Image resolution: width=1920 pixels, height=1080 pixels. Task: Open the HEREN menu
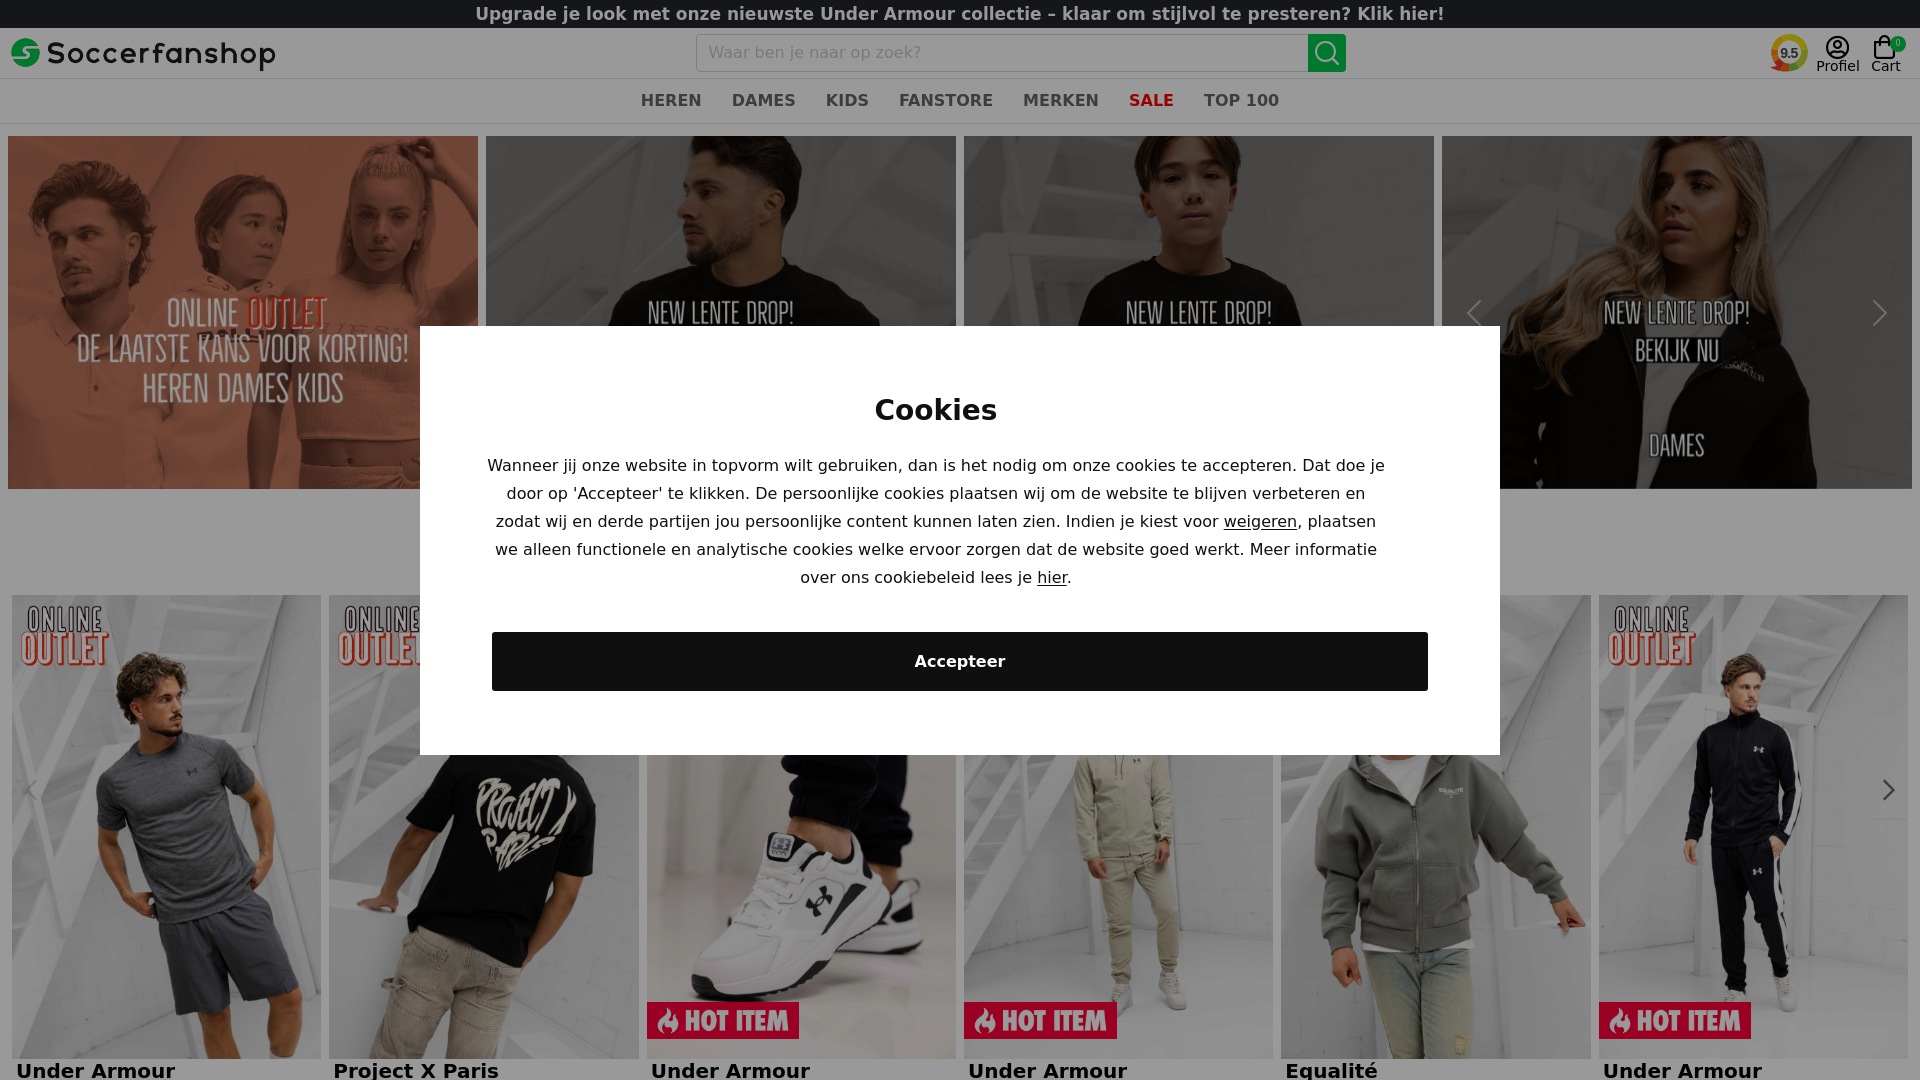click(671, 100)
